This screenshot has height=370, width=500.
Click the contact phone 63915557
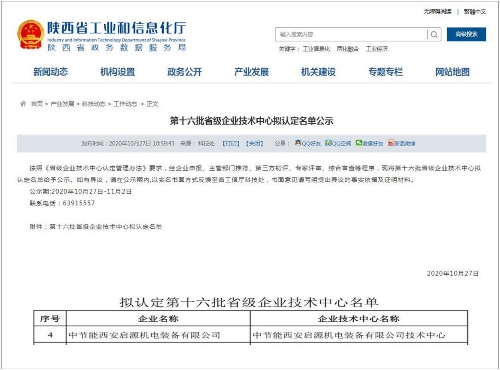click(x=79, y=203)
